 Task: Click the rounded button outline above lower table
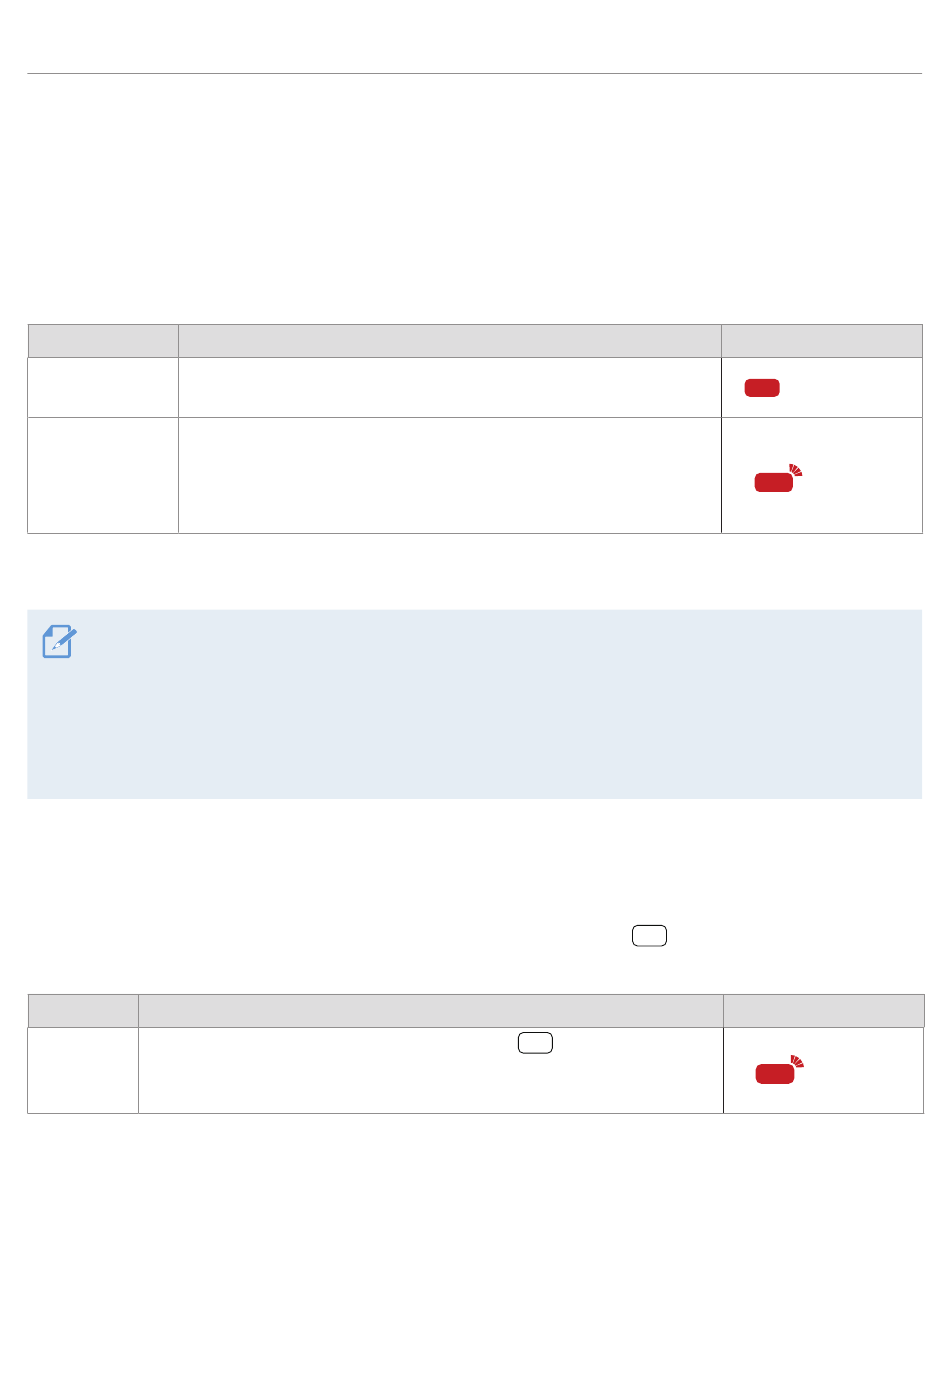tap(650, 937)
